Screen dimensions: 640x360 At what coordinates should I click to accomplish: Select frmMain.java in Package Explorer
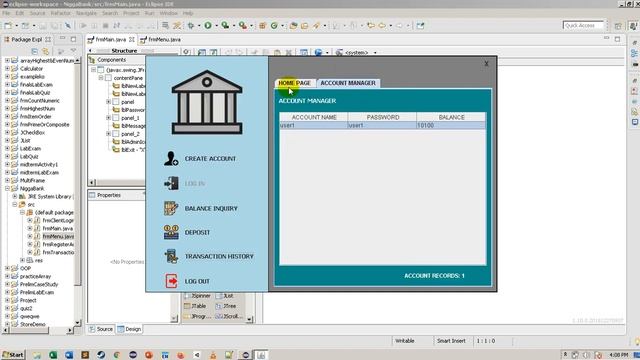[x=58, y=228]
